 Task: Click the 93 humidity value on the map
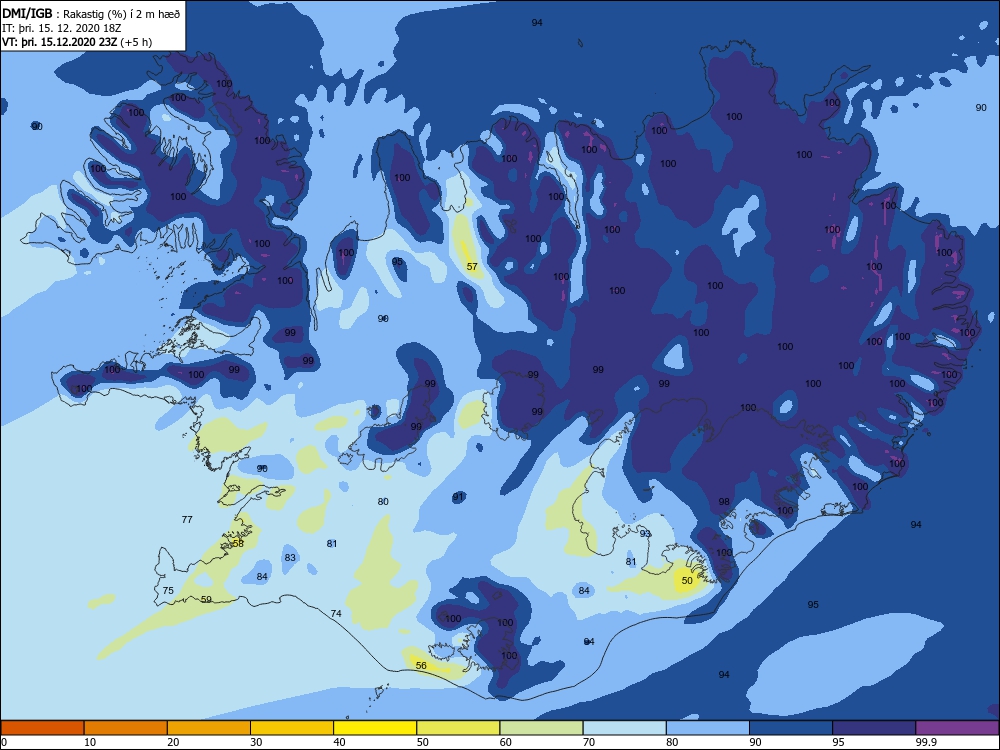point(645,534)
